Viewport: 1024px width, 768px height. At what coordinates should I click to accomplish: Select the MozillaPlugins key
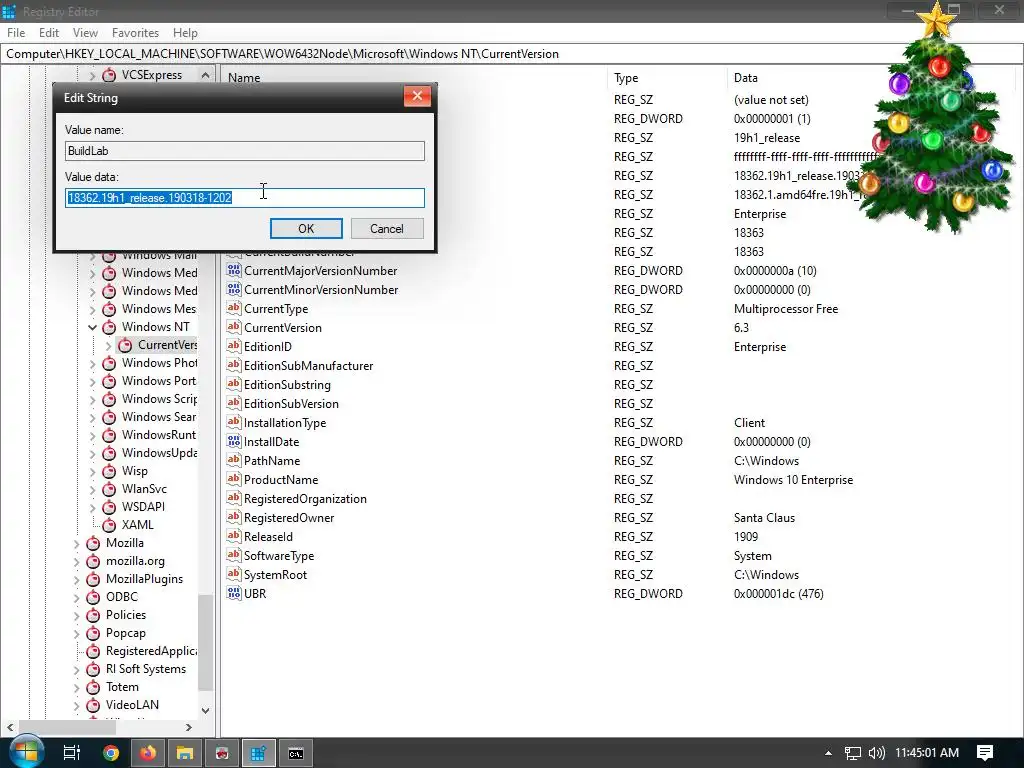pos(144,579)
